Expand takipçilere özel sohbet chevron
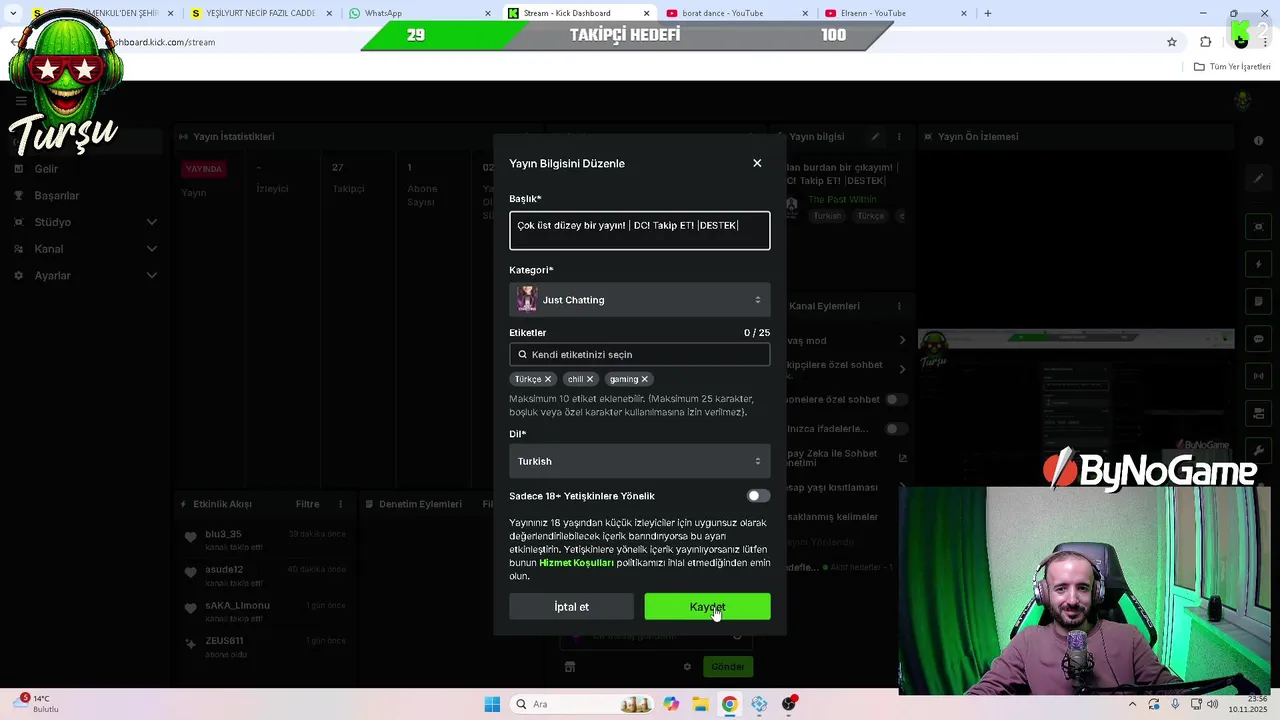 pos(903,369)
